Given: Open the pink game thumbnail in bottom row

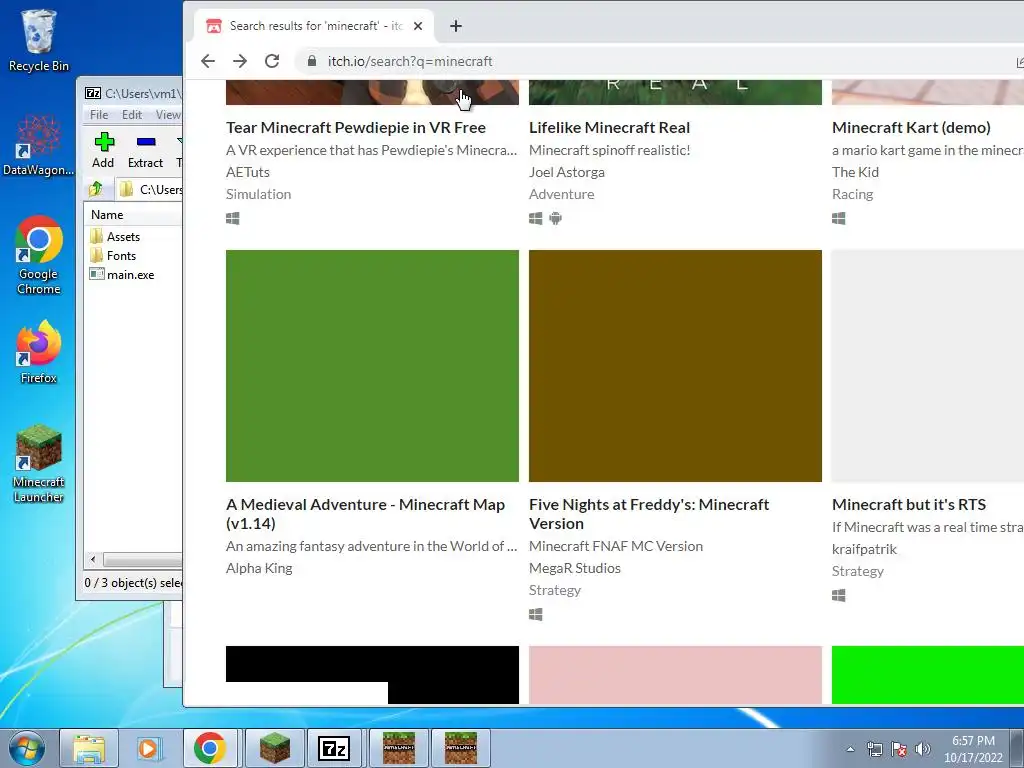Looking at the screenshot, I should (675, 675).
